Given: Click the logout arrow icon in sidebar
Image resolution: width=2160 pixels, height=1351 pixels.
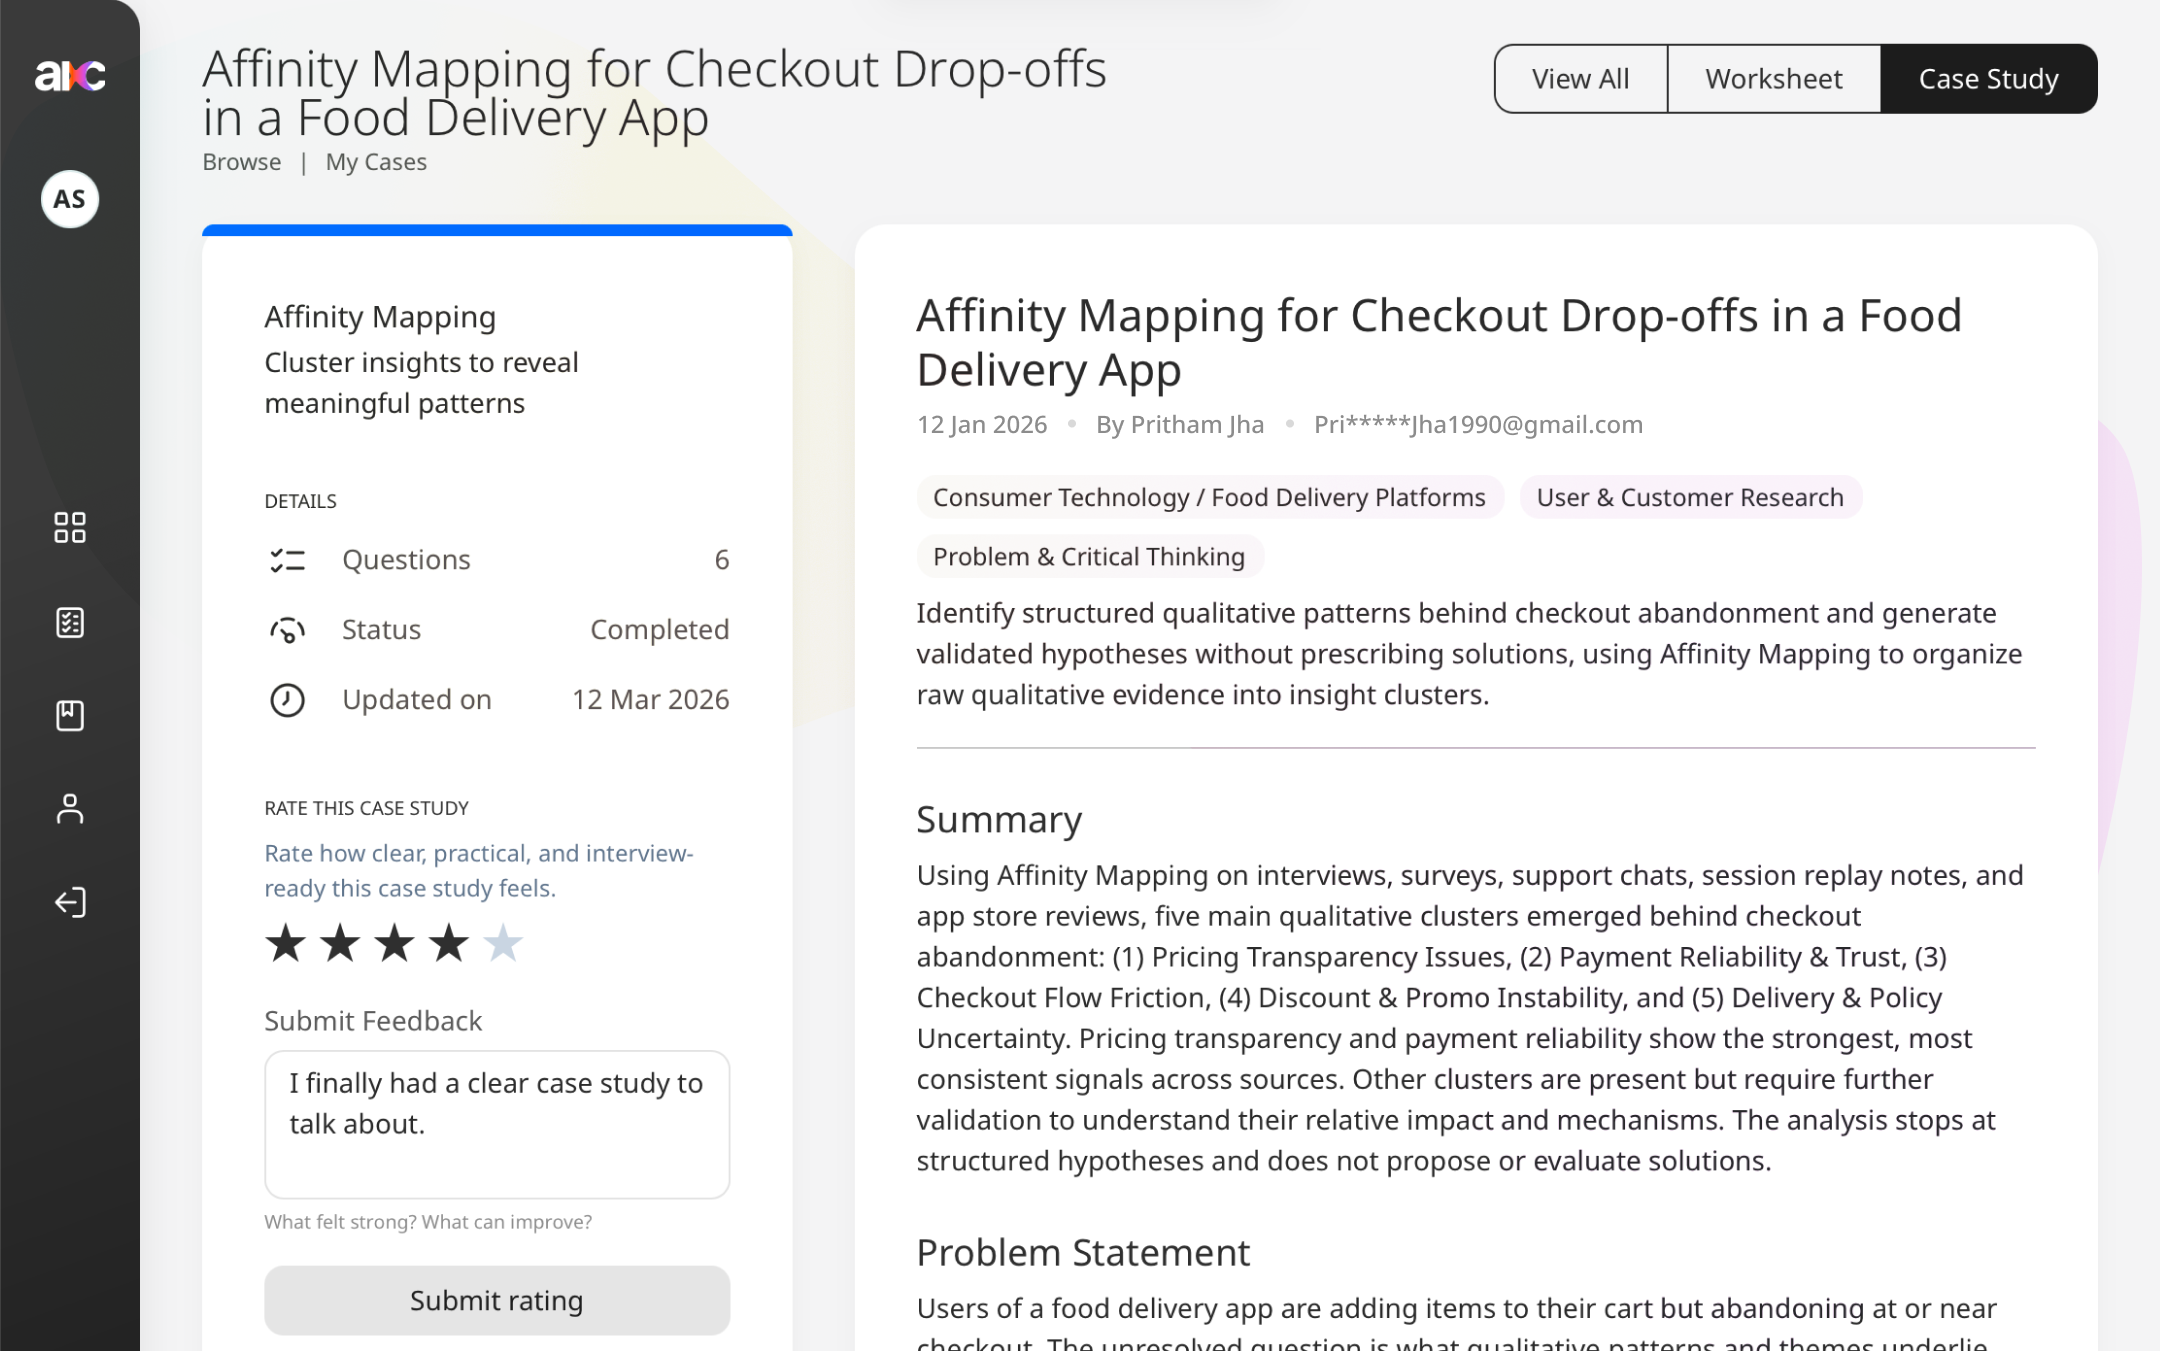Looking at the screenshot, I should pos(70,902).
